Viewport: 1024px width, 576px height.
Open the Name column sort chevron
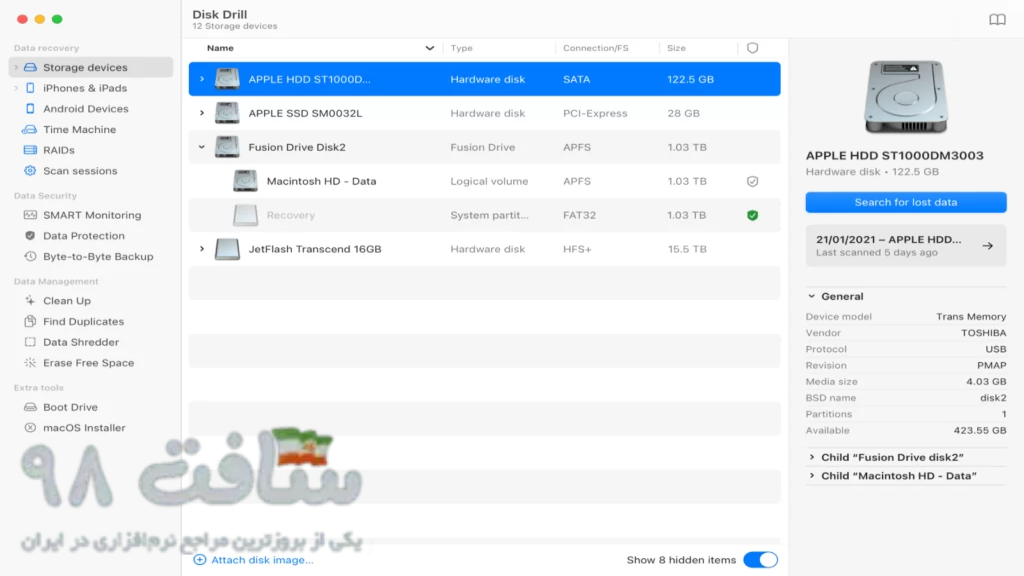point(429,48)
